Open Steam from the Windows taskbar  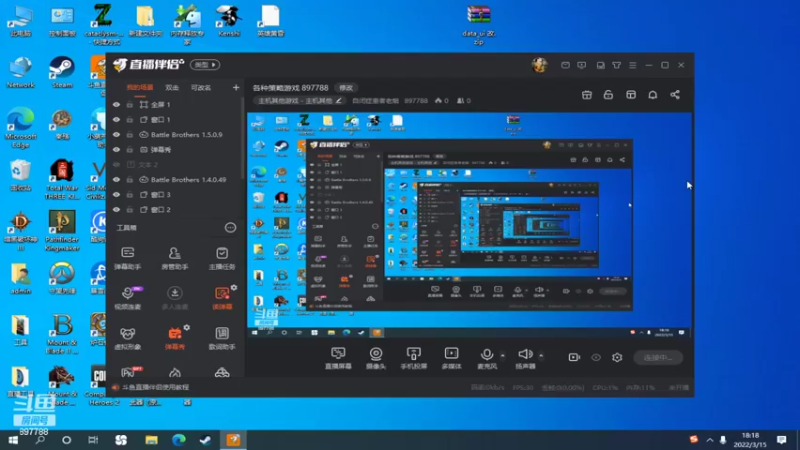pos(205,440)
